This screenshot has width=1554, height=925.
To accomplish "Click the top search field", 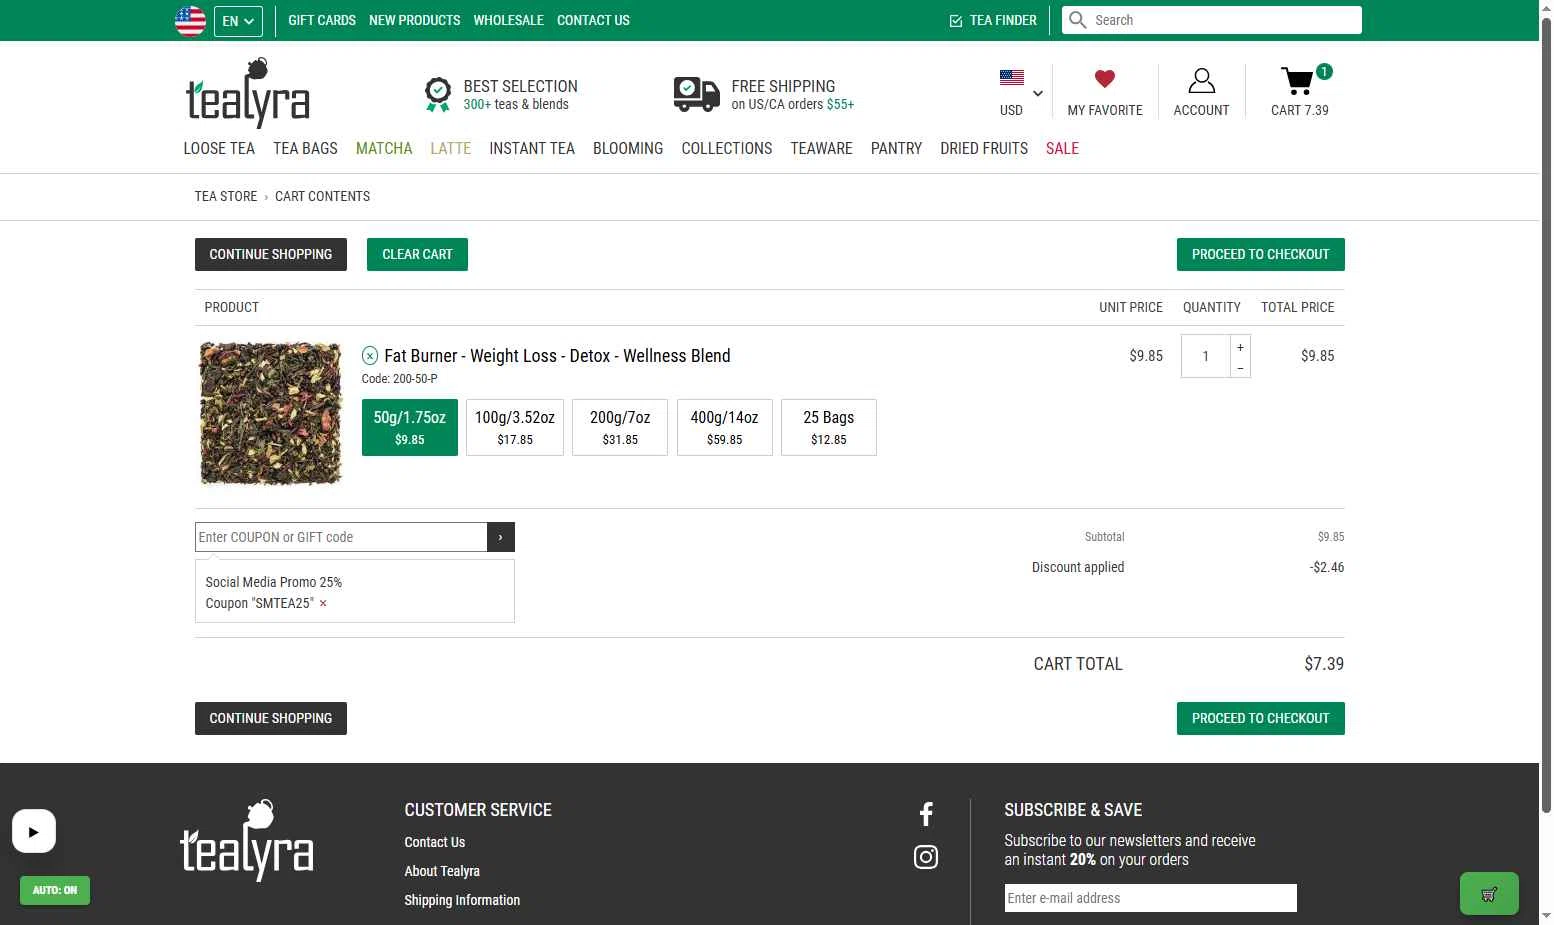I will [1211, 20].
